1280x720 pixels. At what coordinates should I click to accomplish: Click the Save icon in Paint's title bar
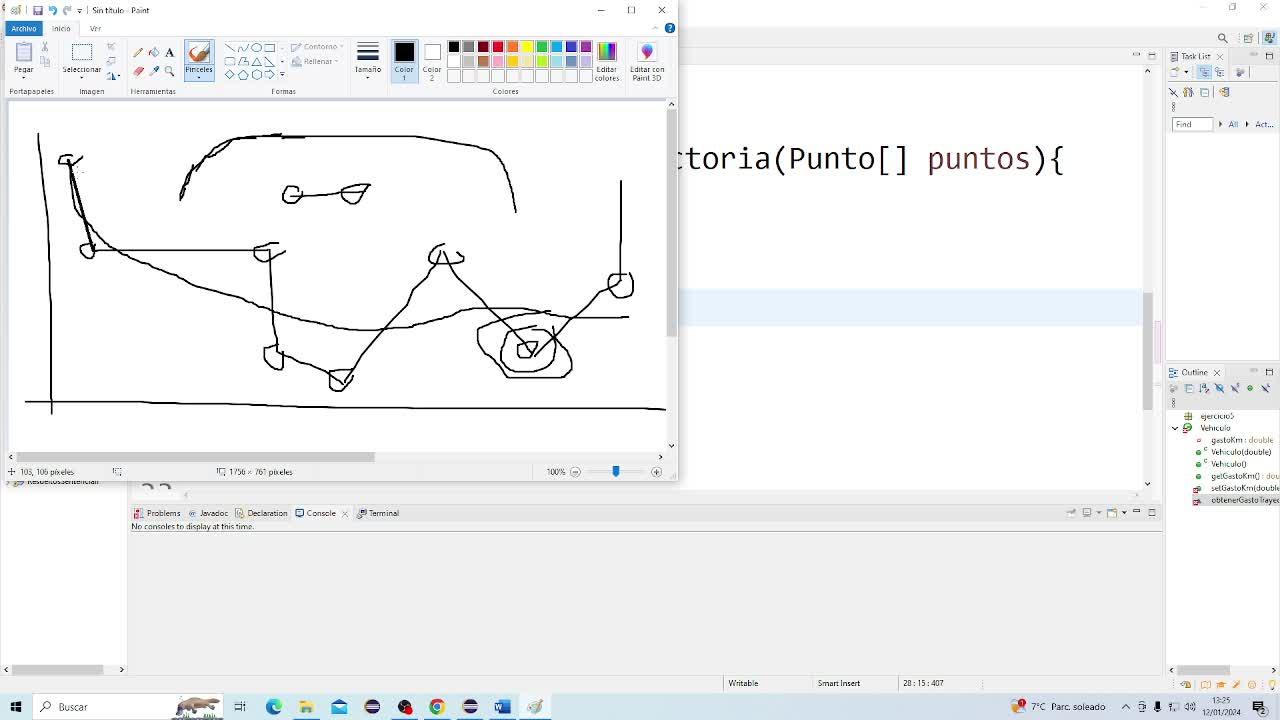tap(37, 10)
